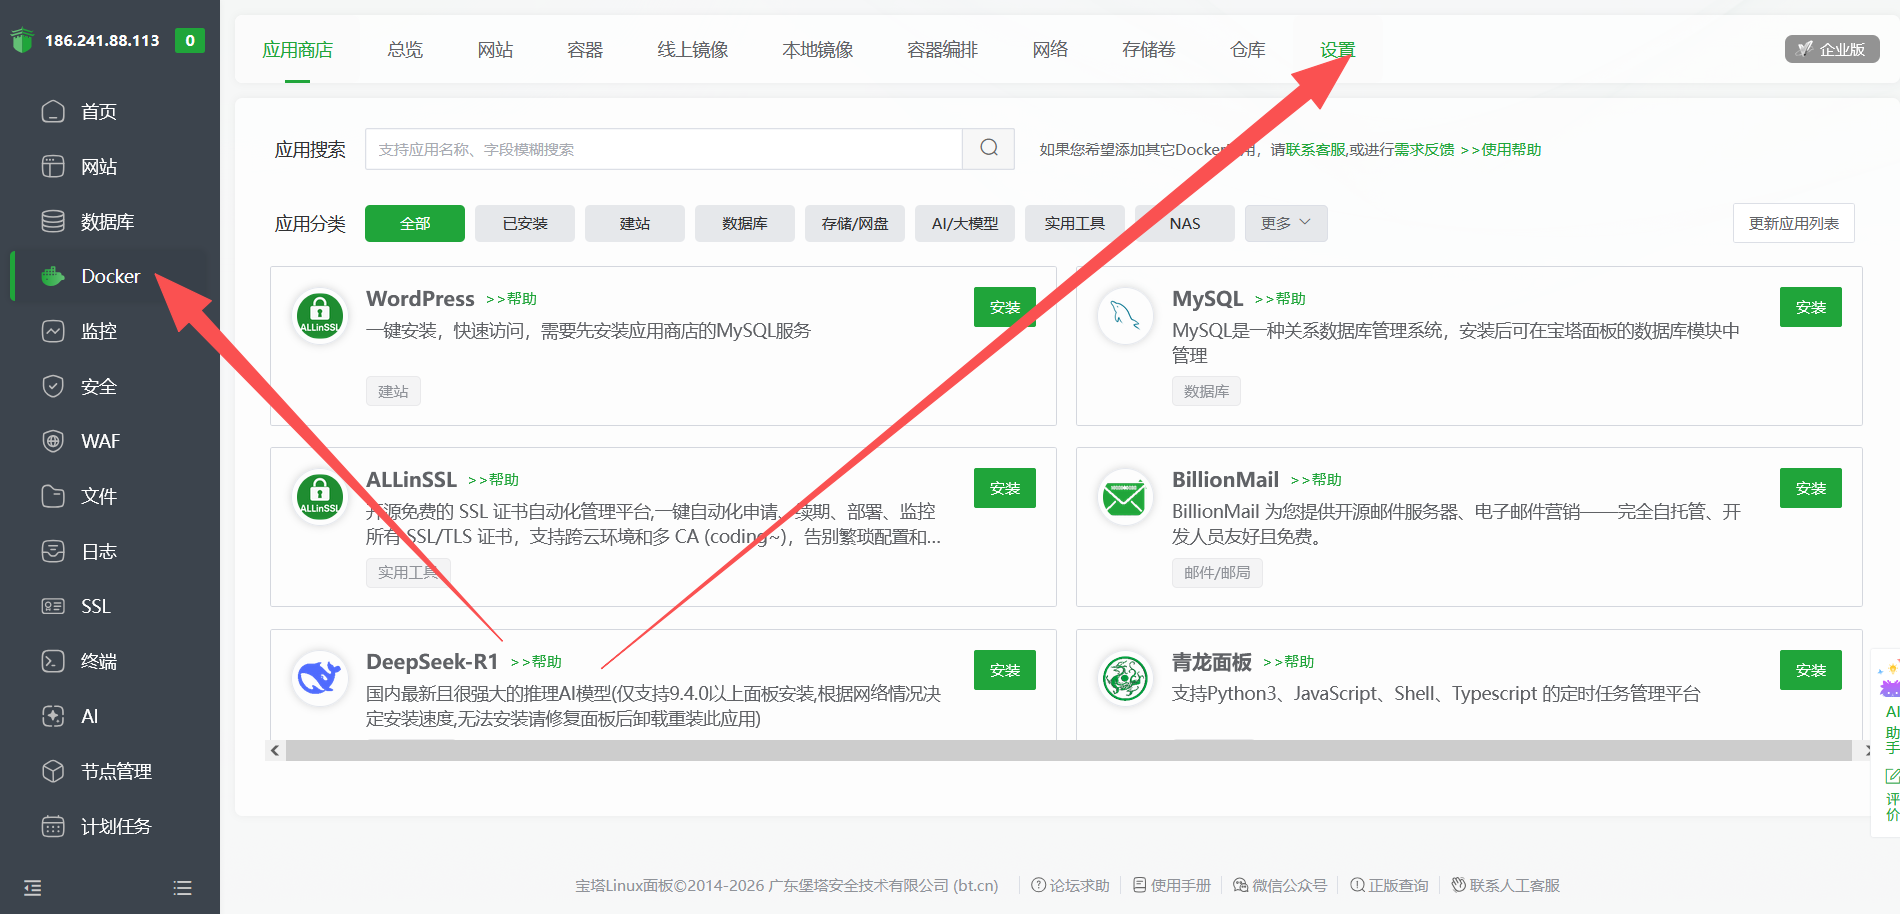The width and height of the screenshot is (1900, 914).
Task: Select the 实用工具 category filter button
Action: [1075, 223]
